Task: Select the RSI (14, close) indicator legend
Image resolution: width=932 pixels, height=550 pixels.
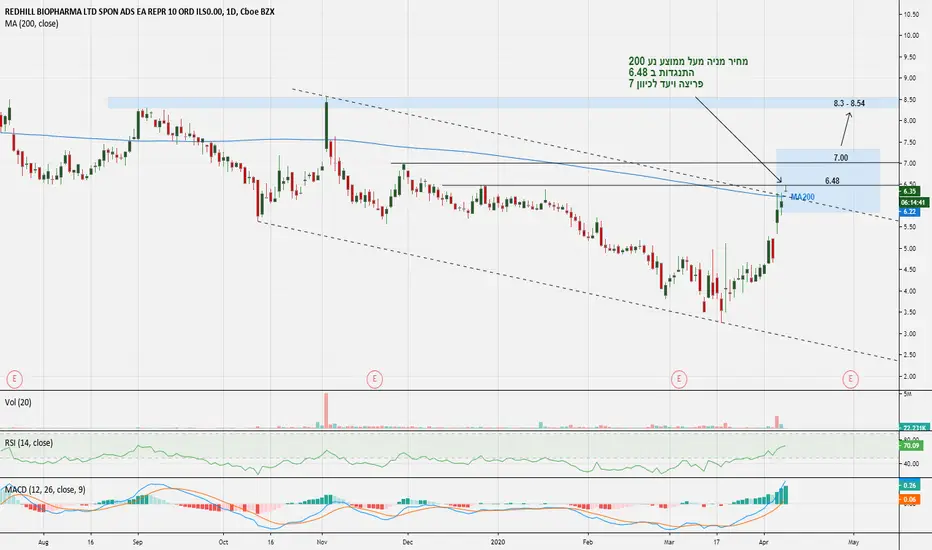Action: (29, 443)
